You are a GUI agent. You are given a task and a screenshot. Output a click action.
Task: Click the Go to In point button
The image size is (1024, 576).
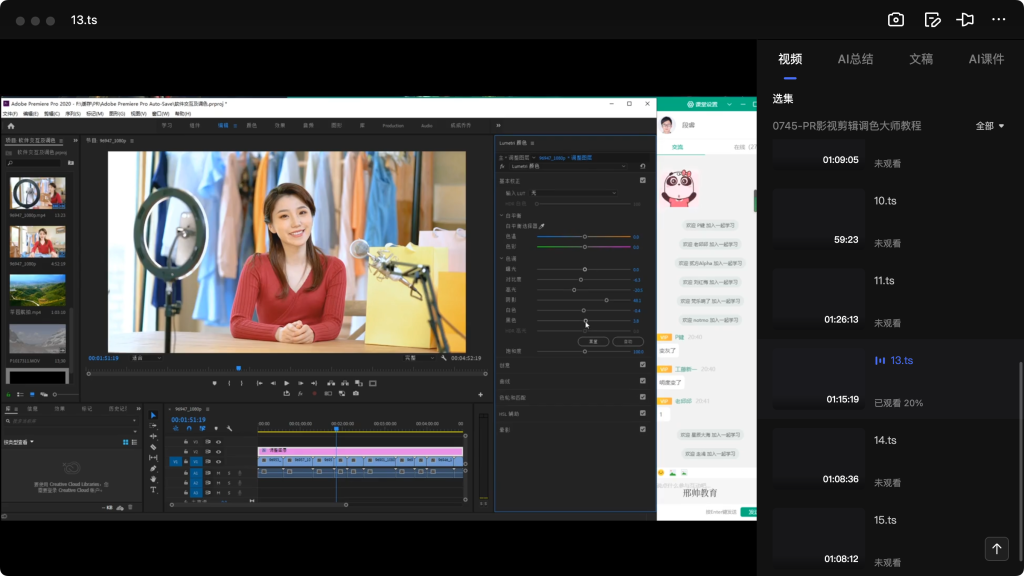pos(259,383)
